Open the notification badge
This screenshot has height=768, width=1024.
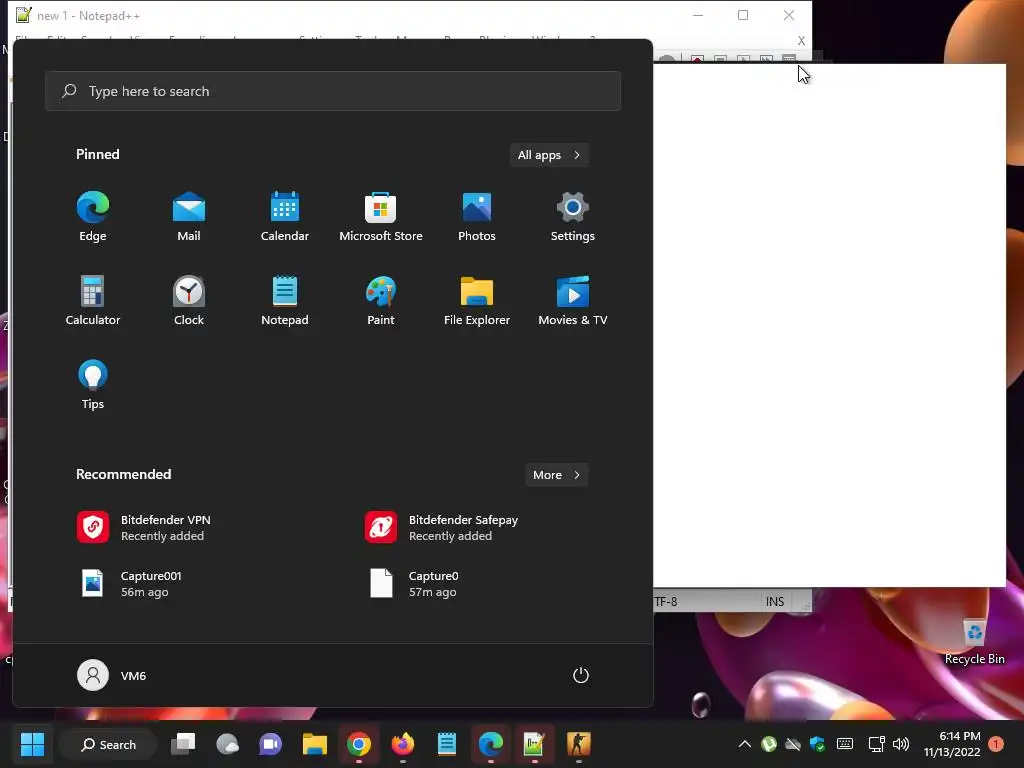[996, 744]
